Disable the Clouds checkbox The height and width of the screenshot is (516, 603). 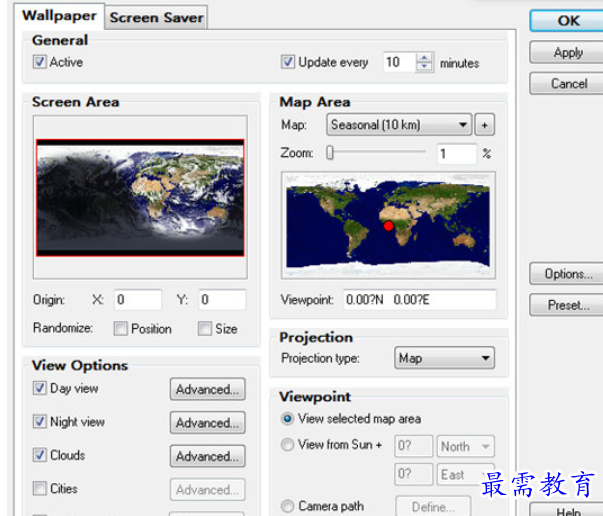[40, 455]
